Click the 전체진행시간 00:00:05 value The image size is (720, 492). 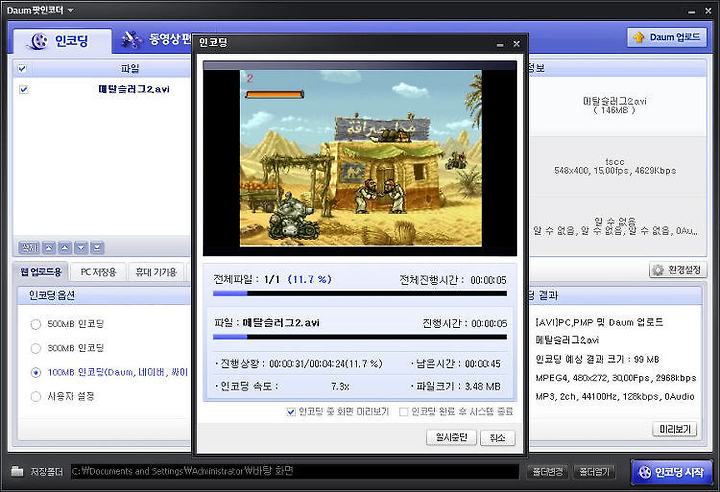point(488,280)
